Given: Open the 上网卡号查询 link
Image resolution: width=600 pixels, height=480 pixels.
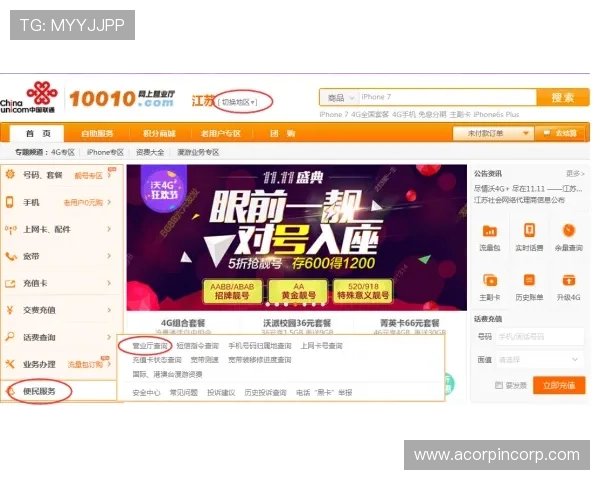Looking at the screenshot, I should 321,346.
